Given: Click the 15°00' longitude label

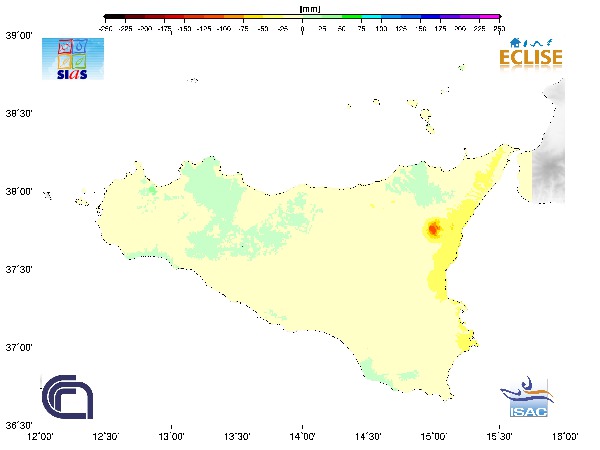Looking at the screenshot, I should 434,437.
